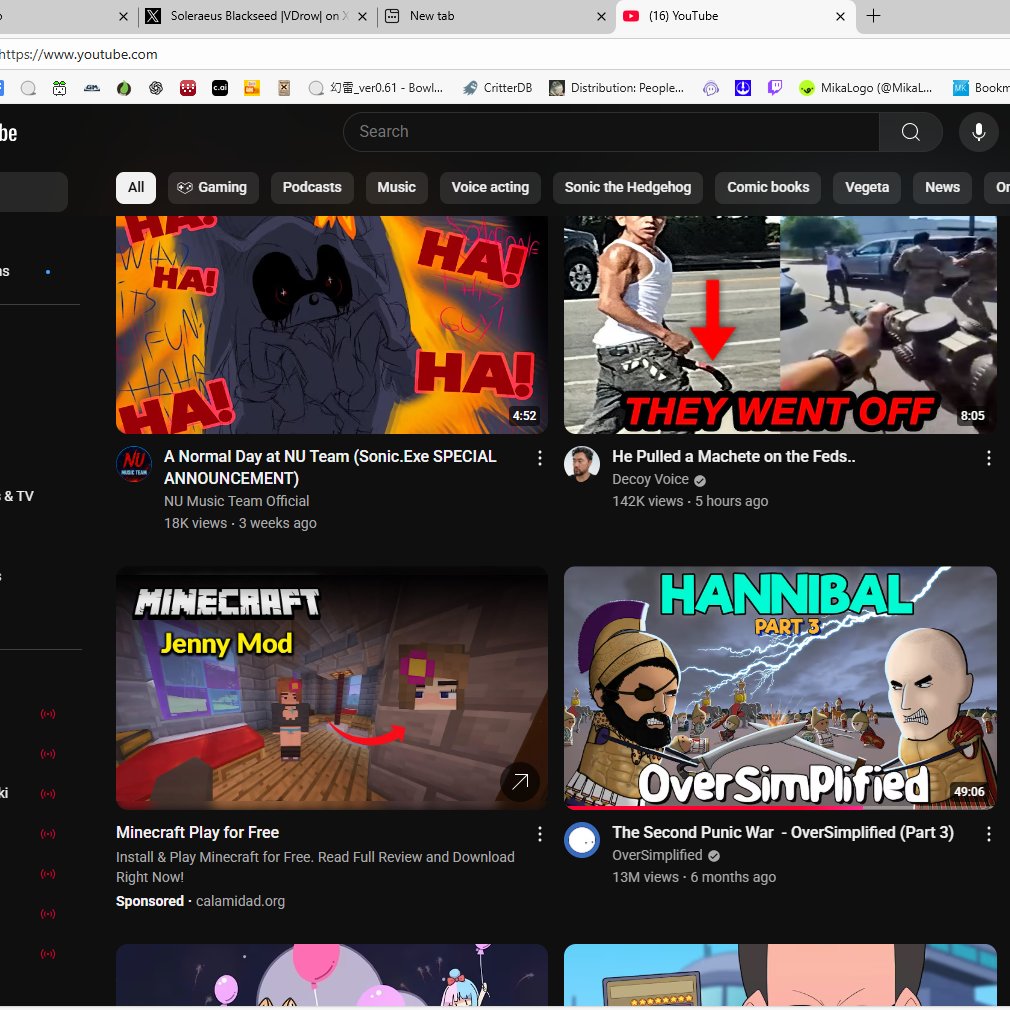Click the '13M views · 6 months ago' text
This screenshot has width=1010, height=1010.
pyautogui.click(x=694, y=878)
